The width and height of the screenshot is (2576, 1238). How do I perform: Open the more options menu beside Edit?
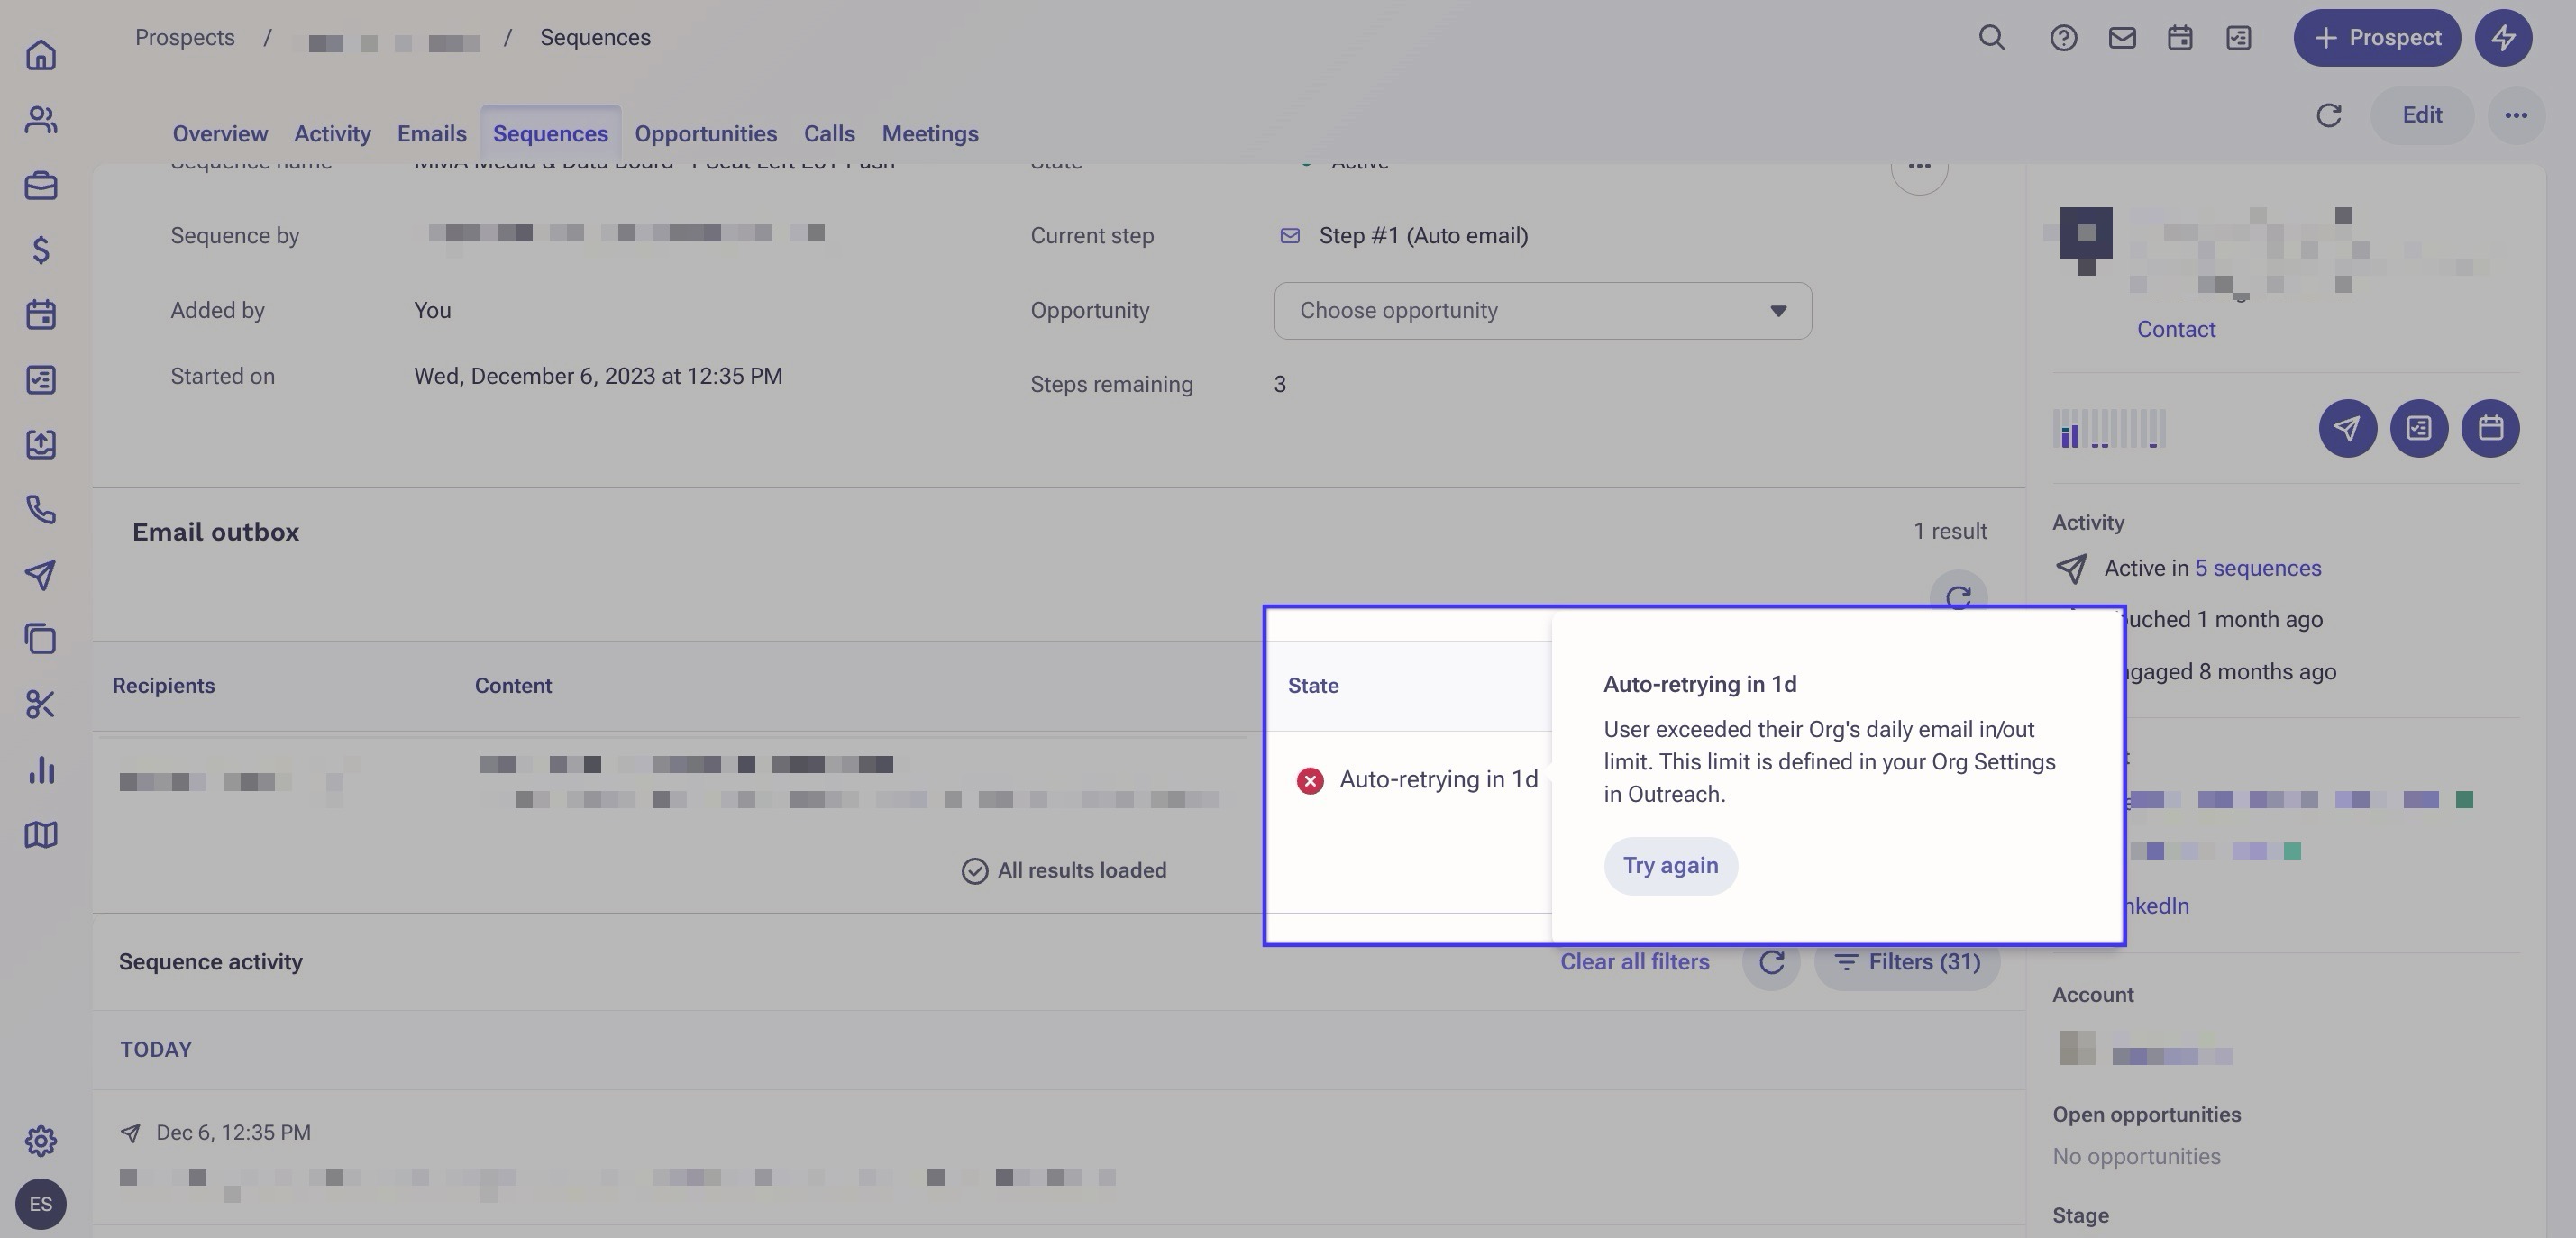pyautogui.click(x=2515, y=115)
